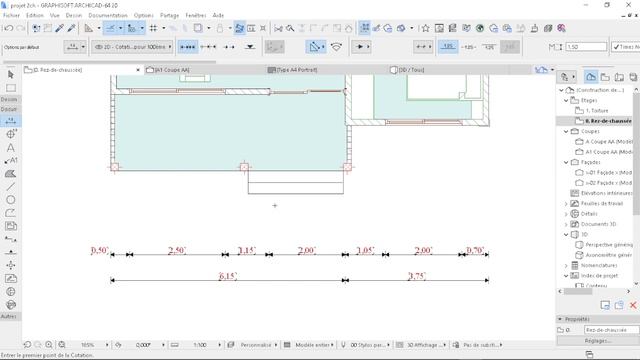Viewport: 640px width, 360px height.
Task: Toggle base-line dimension method
Action: (x=229, y=47)
